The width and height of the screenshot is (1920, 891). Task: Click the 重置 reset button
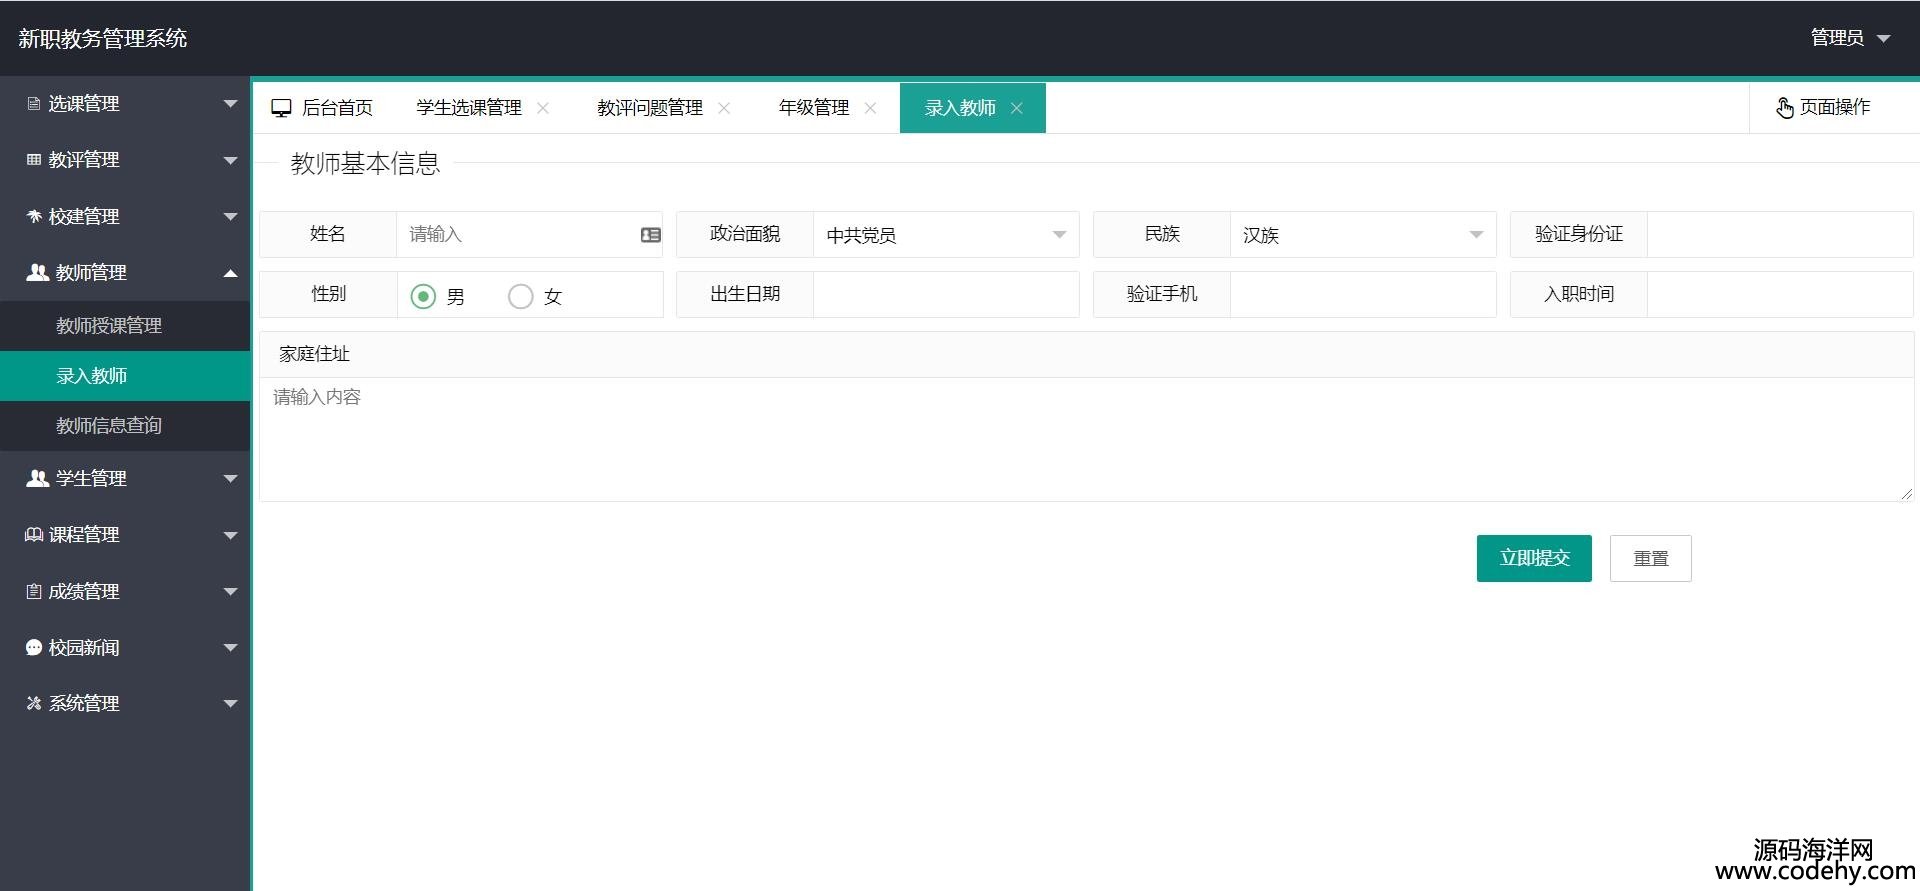coord(1651,558)
